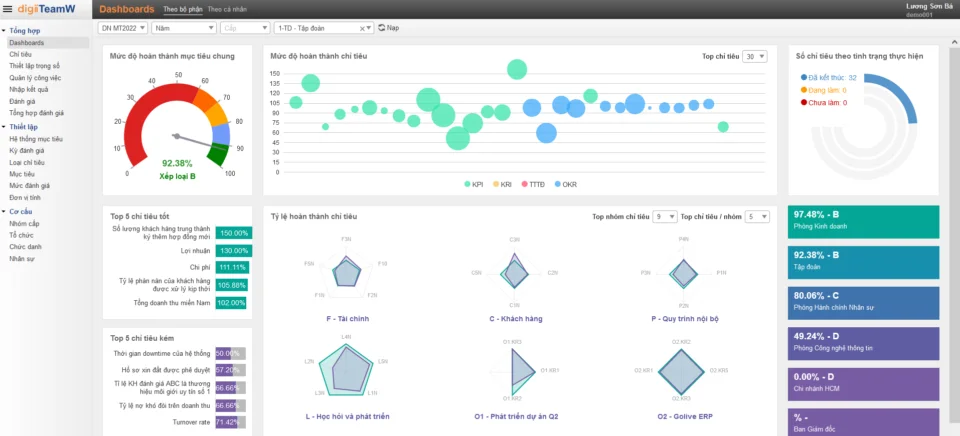Open the Top chỉ tiêu 30 dropdown
Image resolution: width=960 pixels, height=436 pixels.
[x=755, y=57]
